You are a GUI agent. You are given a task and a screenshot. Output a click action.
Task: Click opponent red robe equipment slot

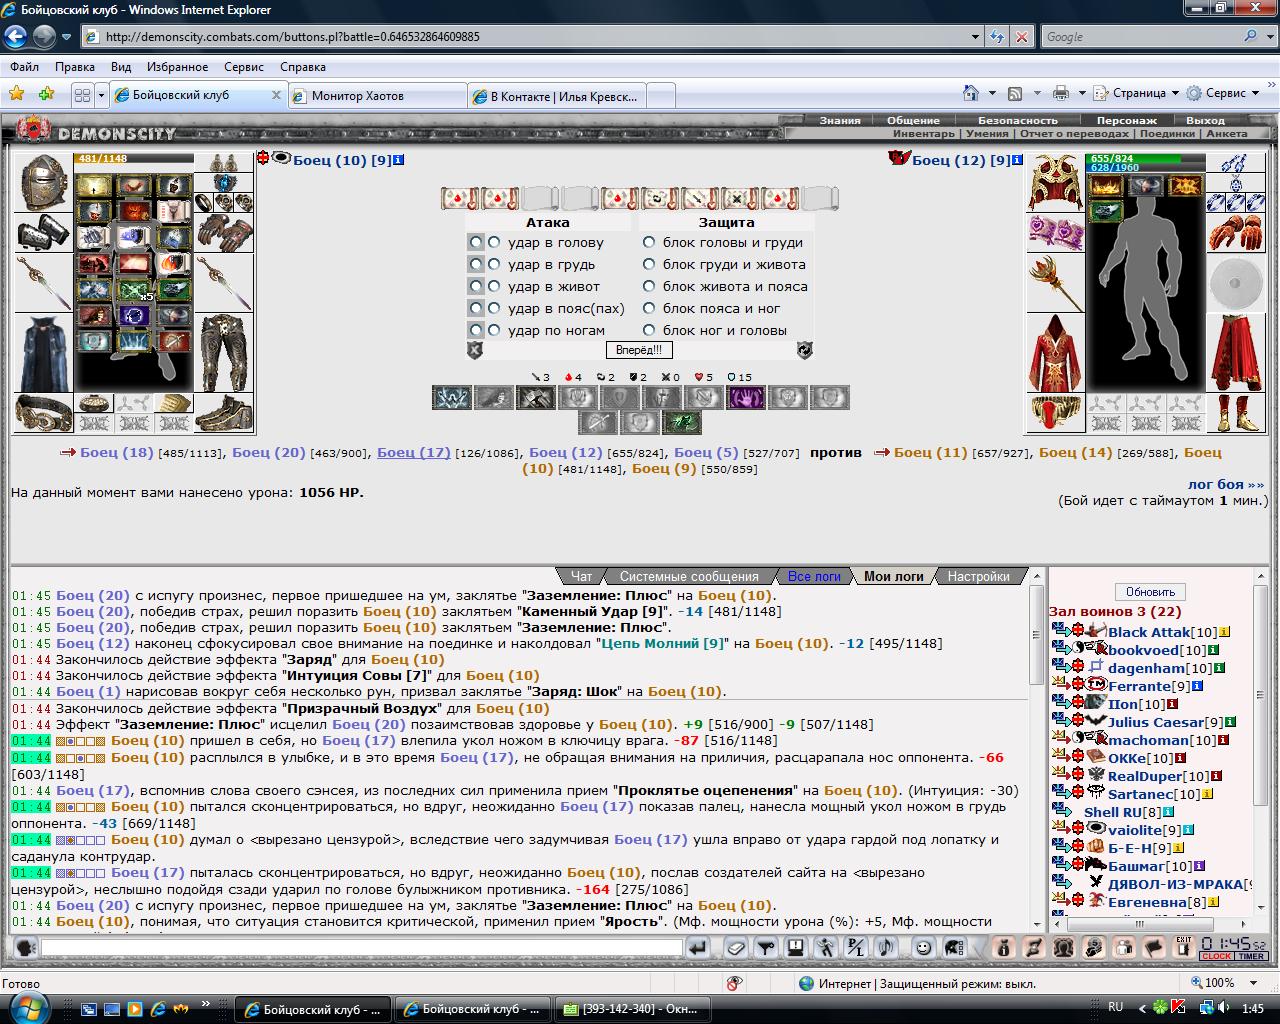1056,351
